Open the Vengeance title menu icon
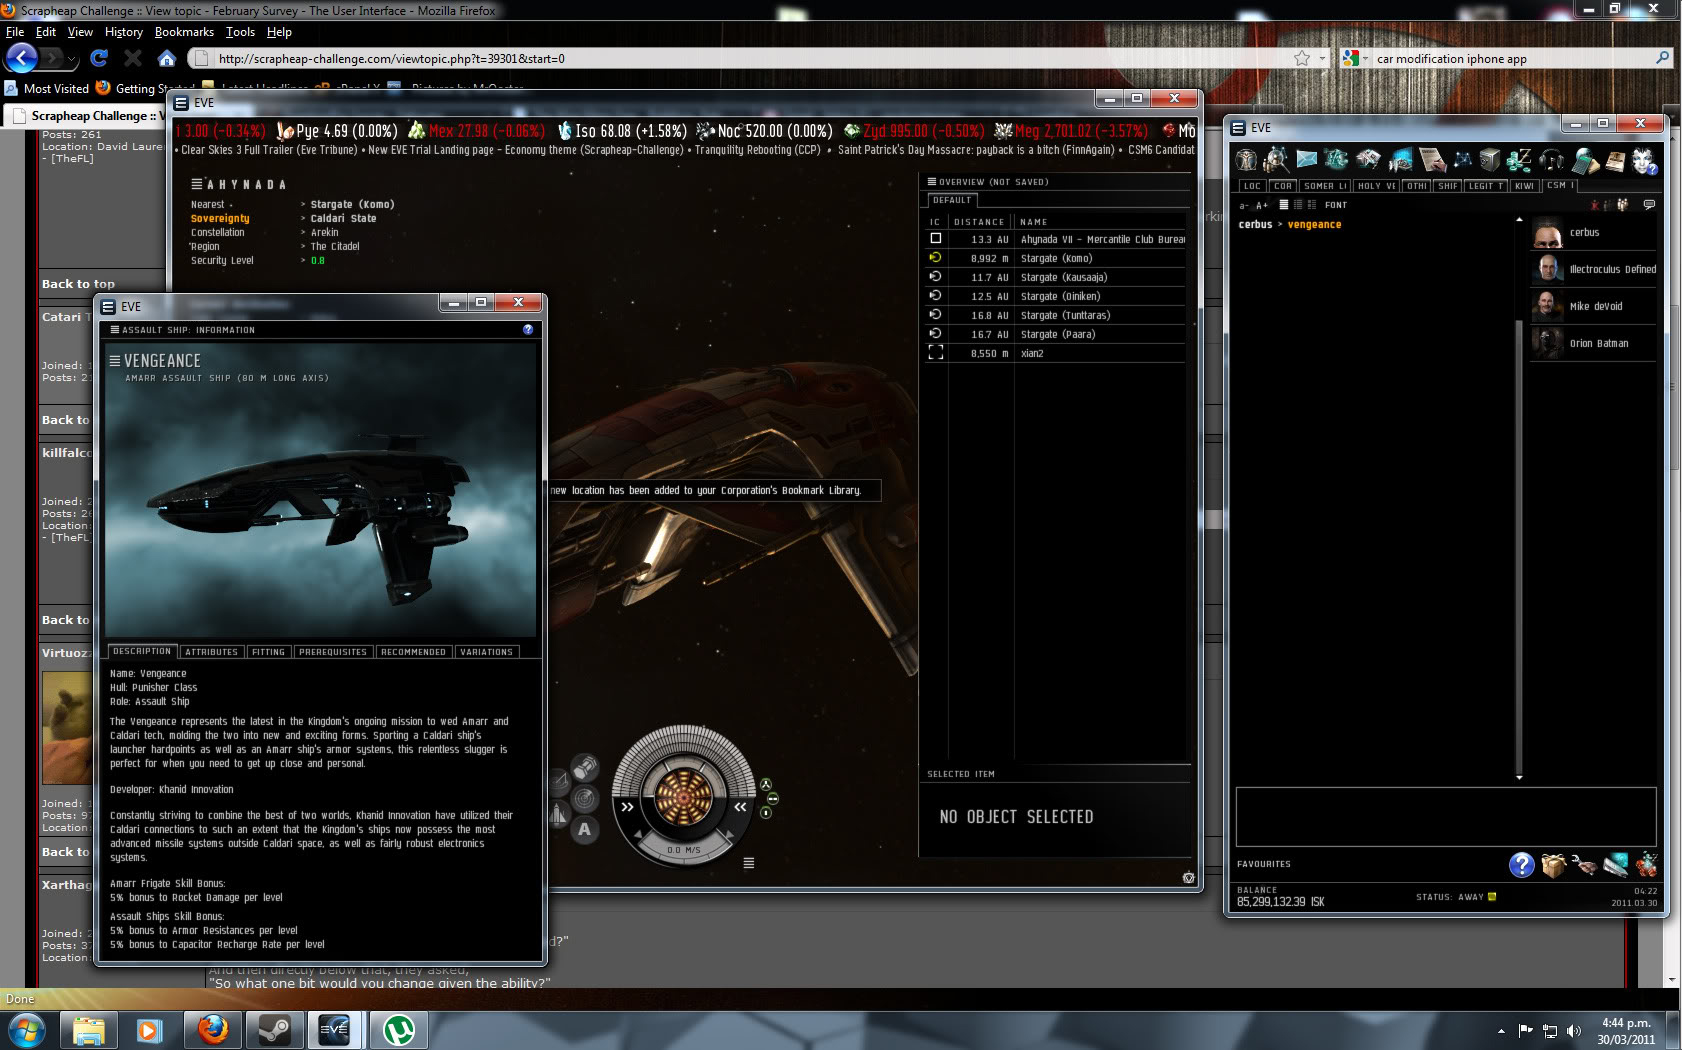The image size is (1682, 1050). [x=115, y=361]
